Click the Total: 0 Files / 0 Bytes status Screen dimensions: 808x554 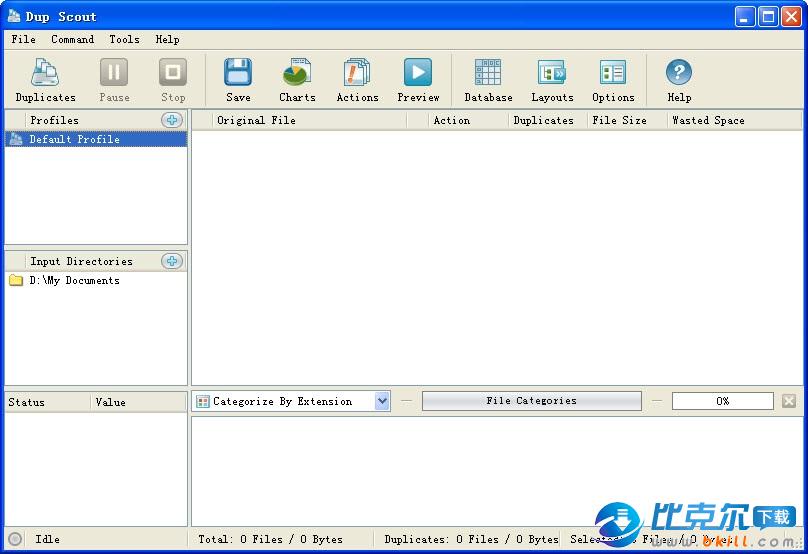[x=270, y=539]
